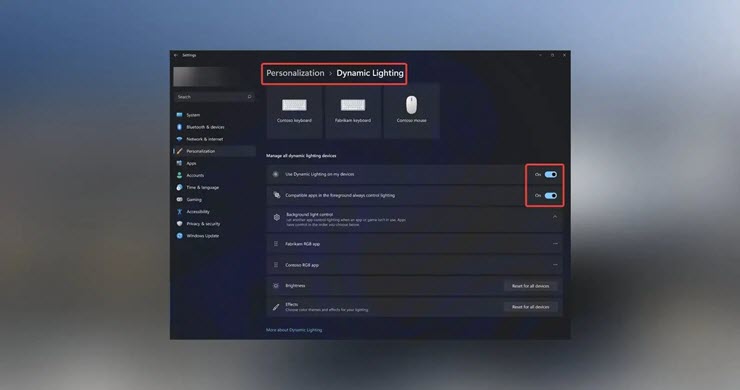This screenshot has width=740, height=390.
Task: Click the Accessibility figure icon
Action: click(x=179, y=212)
